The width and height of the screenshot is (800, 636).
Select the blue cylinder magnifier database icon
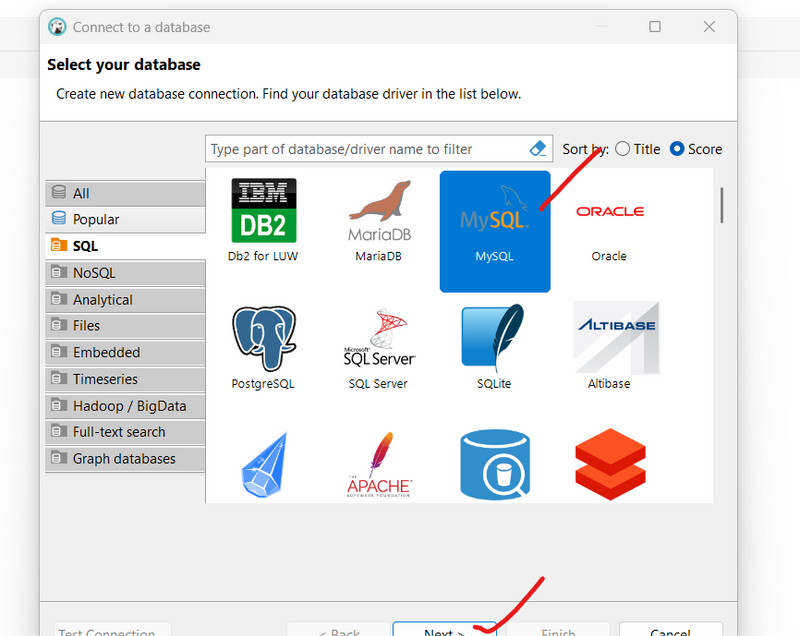pos(495,465)
